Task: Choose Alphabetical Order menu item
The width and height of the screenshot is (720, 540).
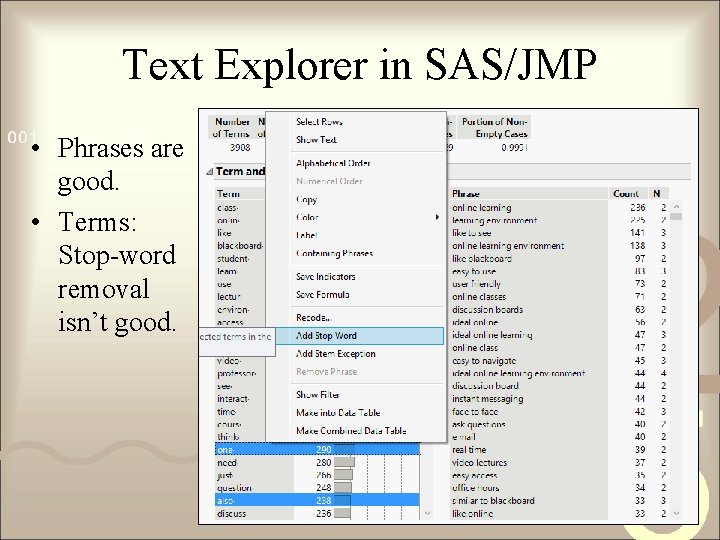Action: (x=333, y=163)
